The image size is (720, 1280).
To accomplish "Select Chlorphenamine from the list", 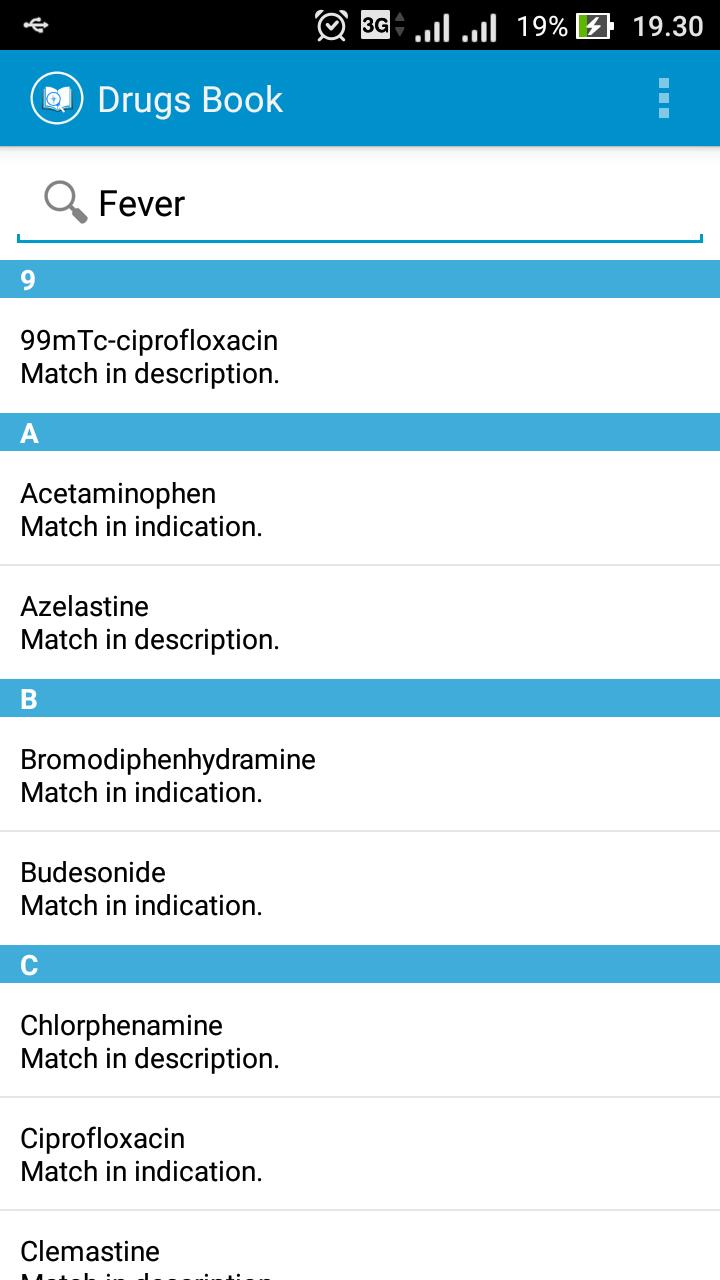I will tap(360, 1041).
